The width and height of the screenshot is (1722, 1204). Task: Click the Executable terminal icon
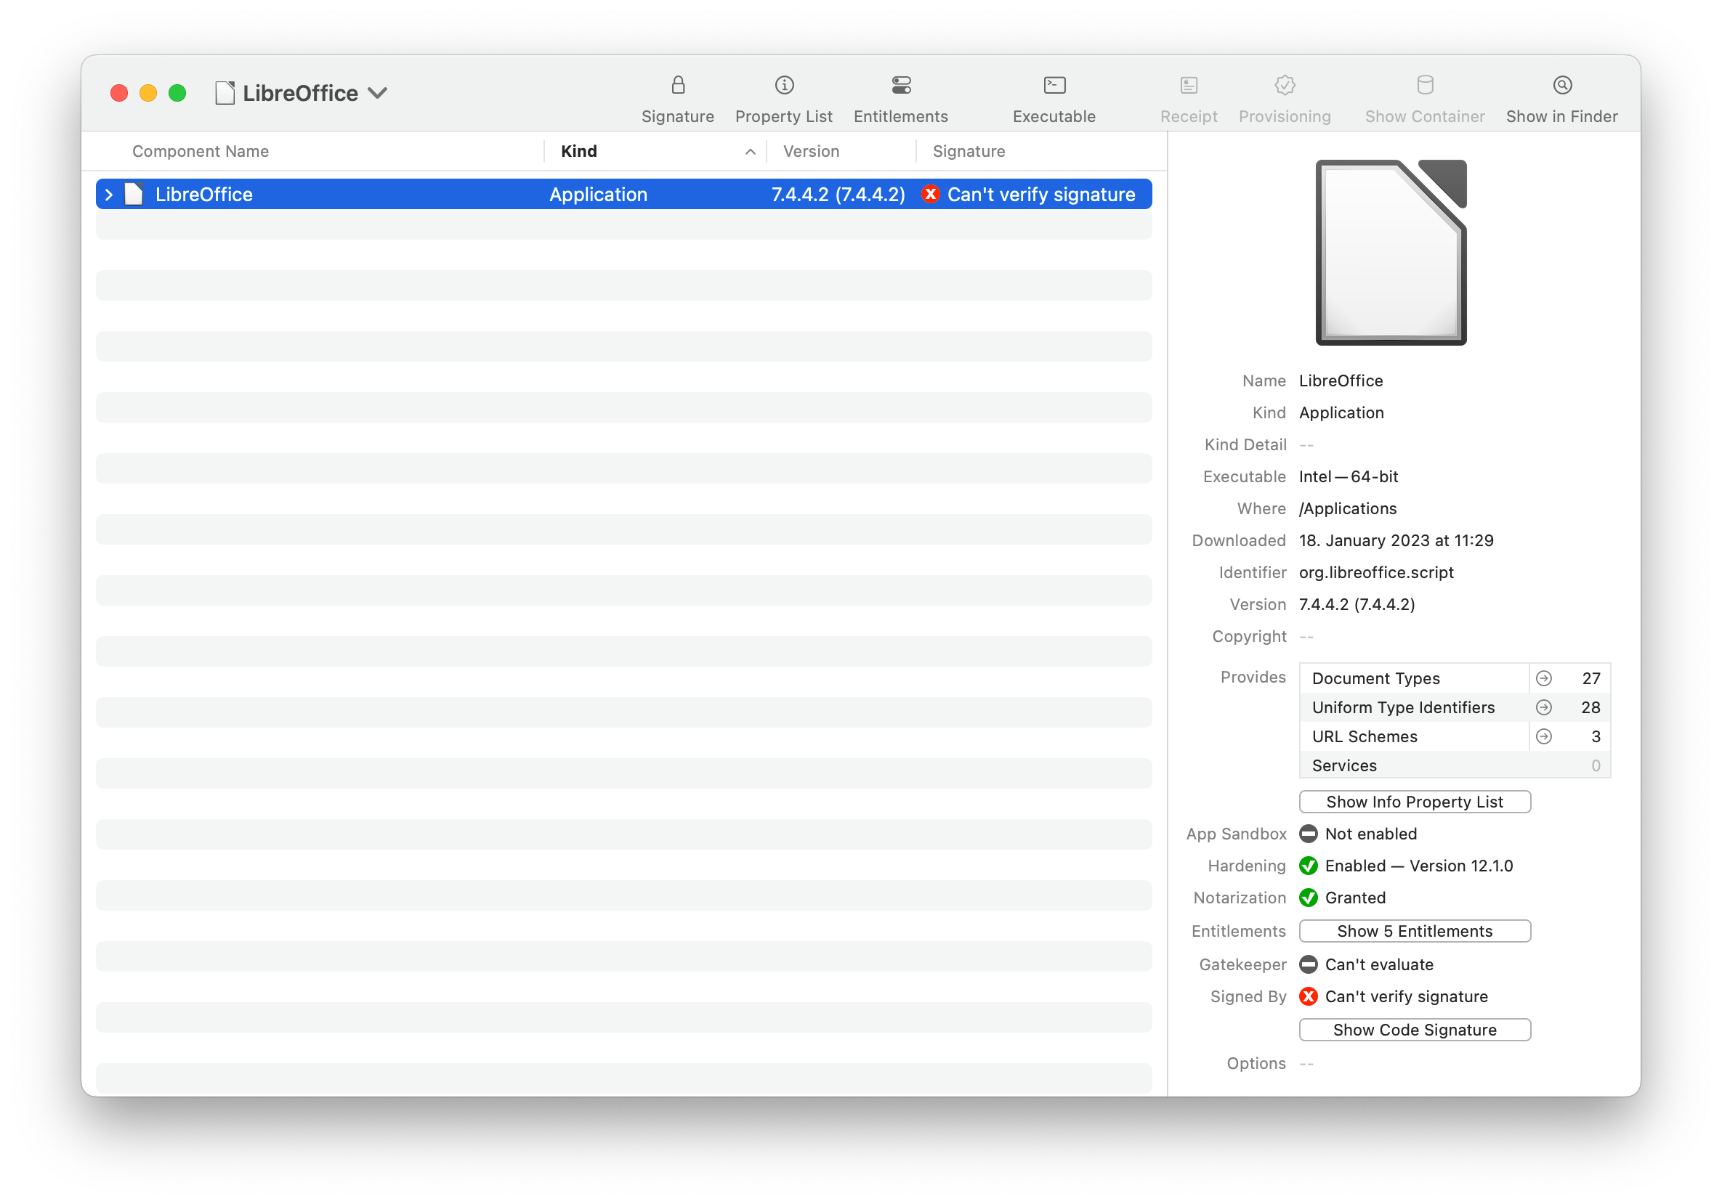coord(1054,86)
